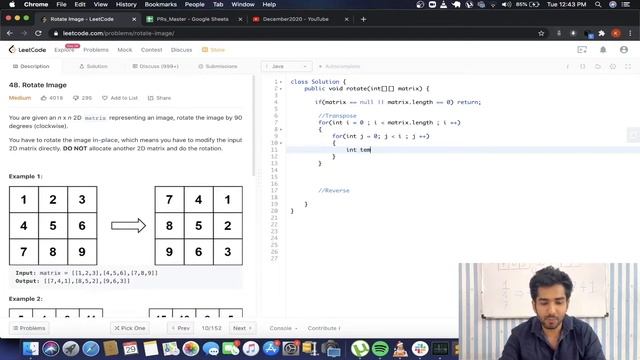Reload the page

(x=38, y=33)
